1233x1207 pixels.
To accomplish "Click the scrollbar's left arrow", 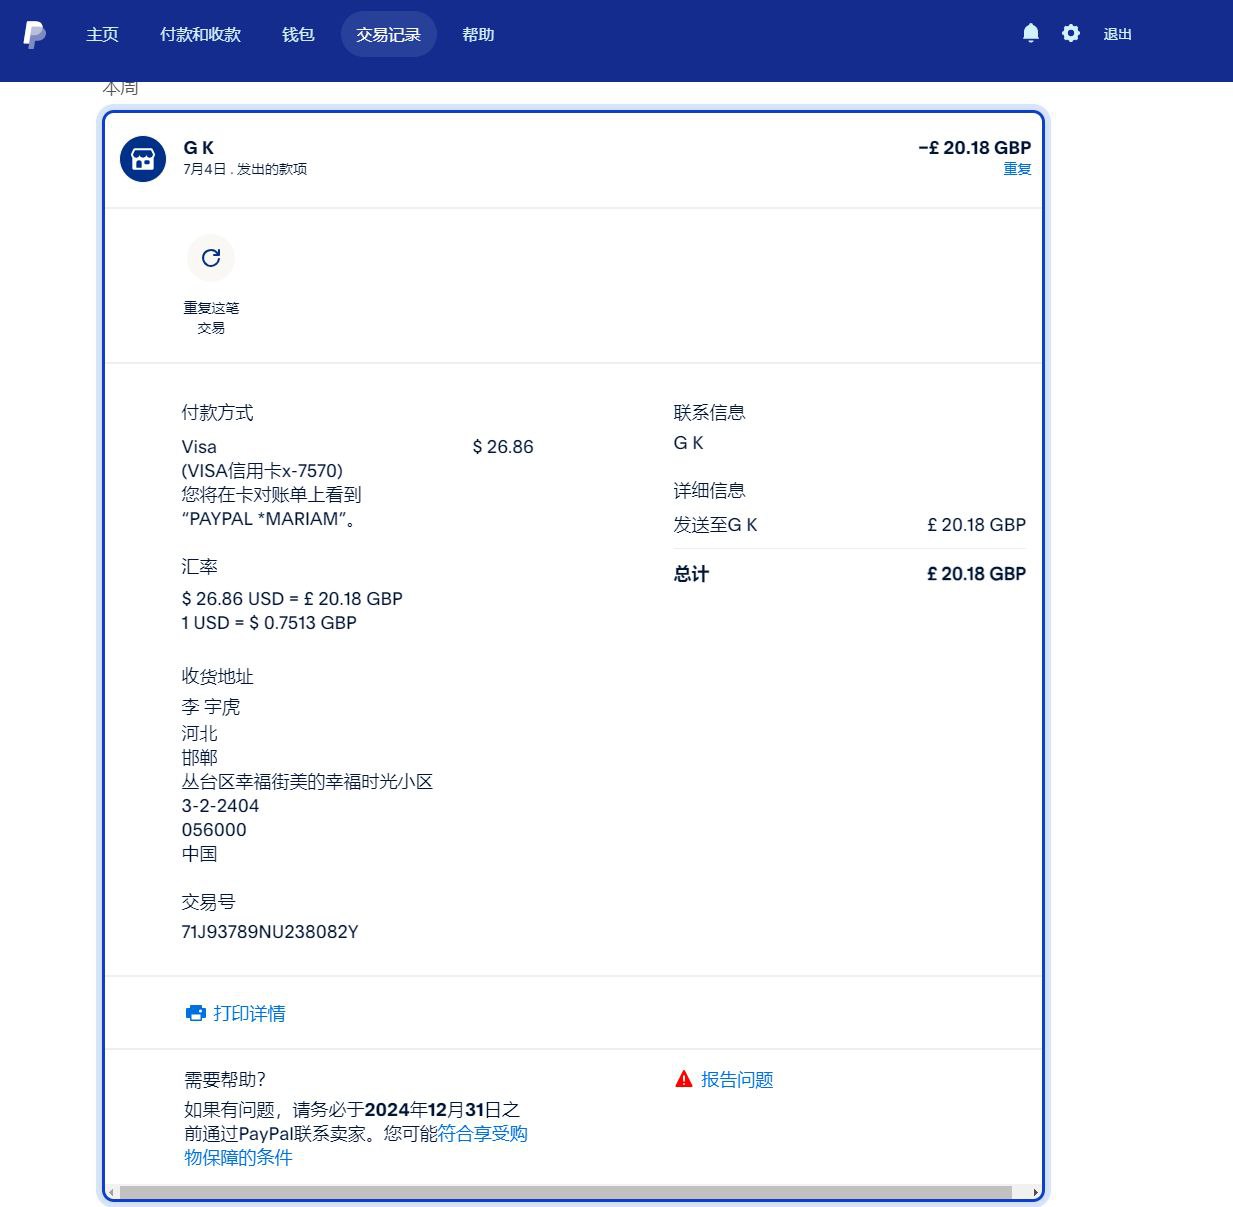I will (111, 1192).
